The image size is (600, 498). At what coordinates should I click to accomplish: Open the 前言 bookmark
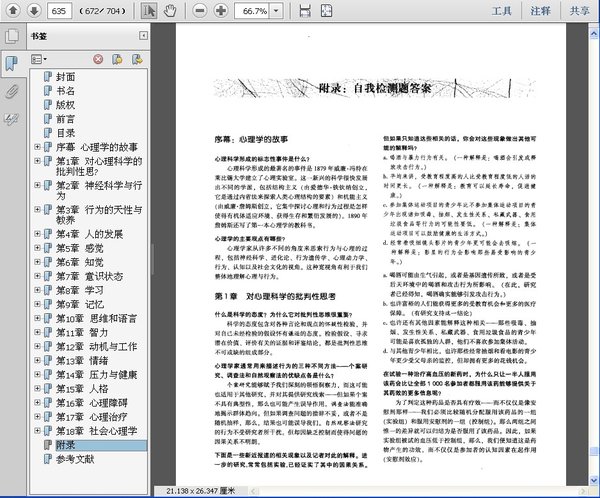tap(65, 119)
